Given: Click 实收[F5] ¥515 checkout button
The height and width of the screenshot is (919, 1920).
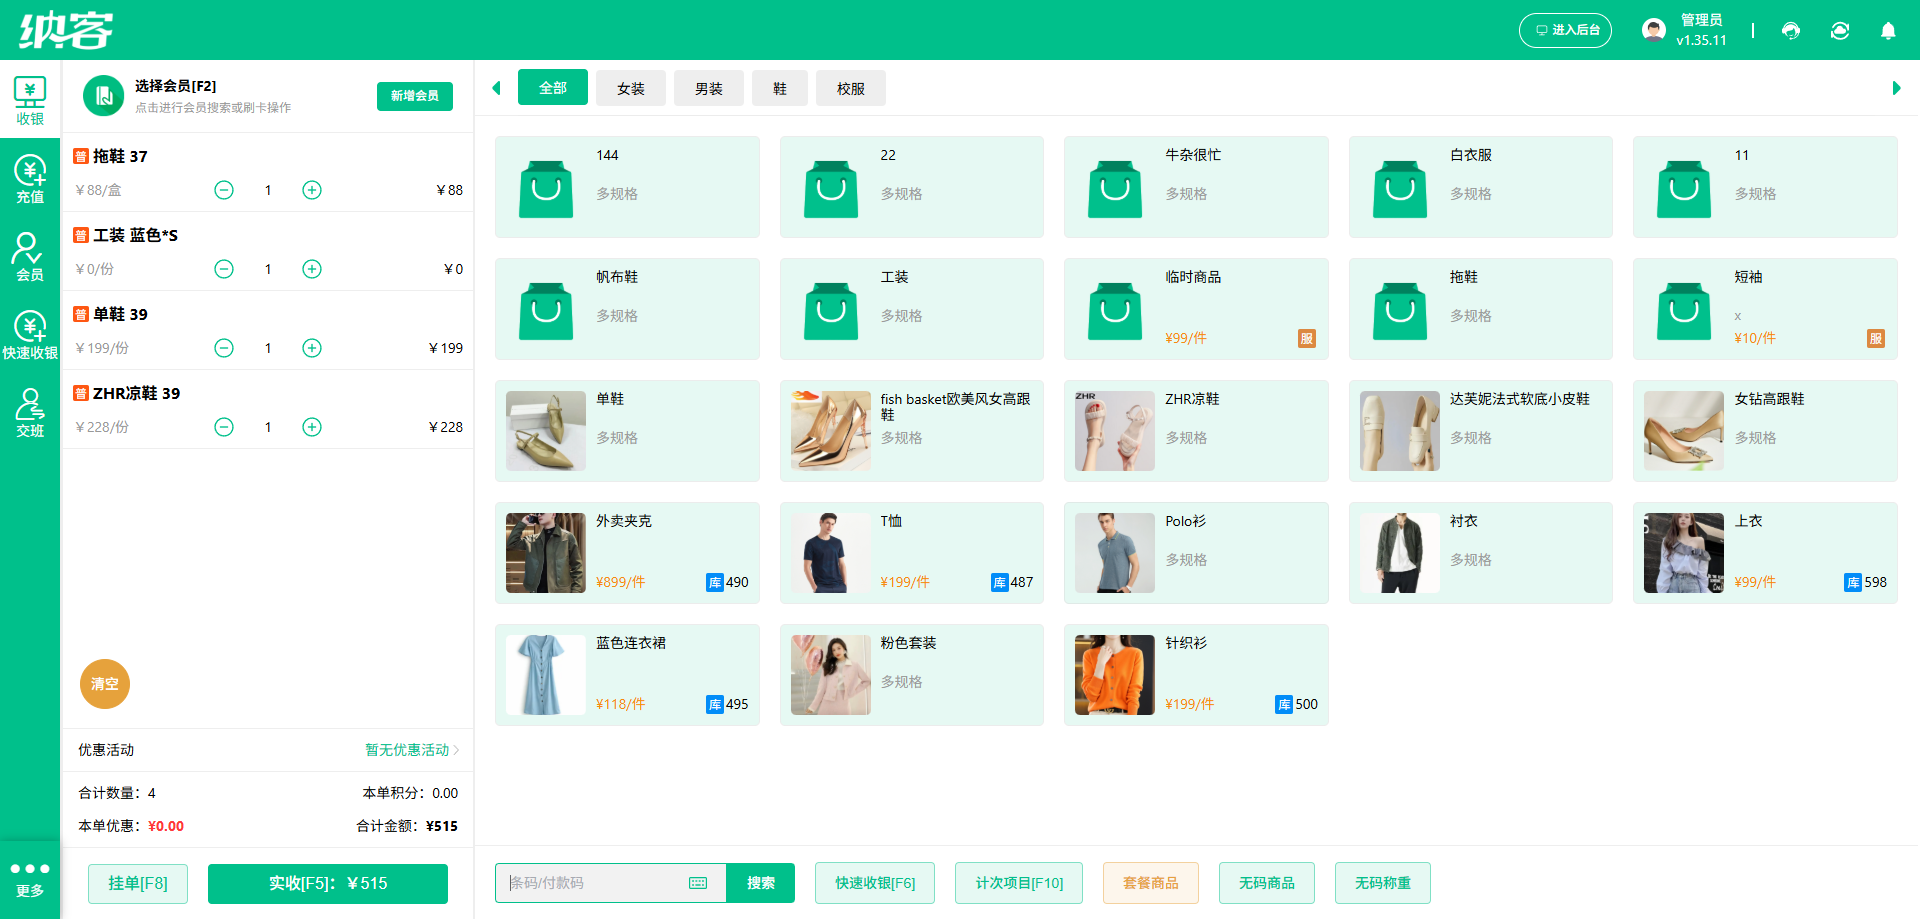Looking at the screenshot, I should (x=328, y=883).
